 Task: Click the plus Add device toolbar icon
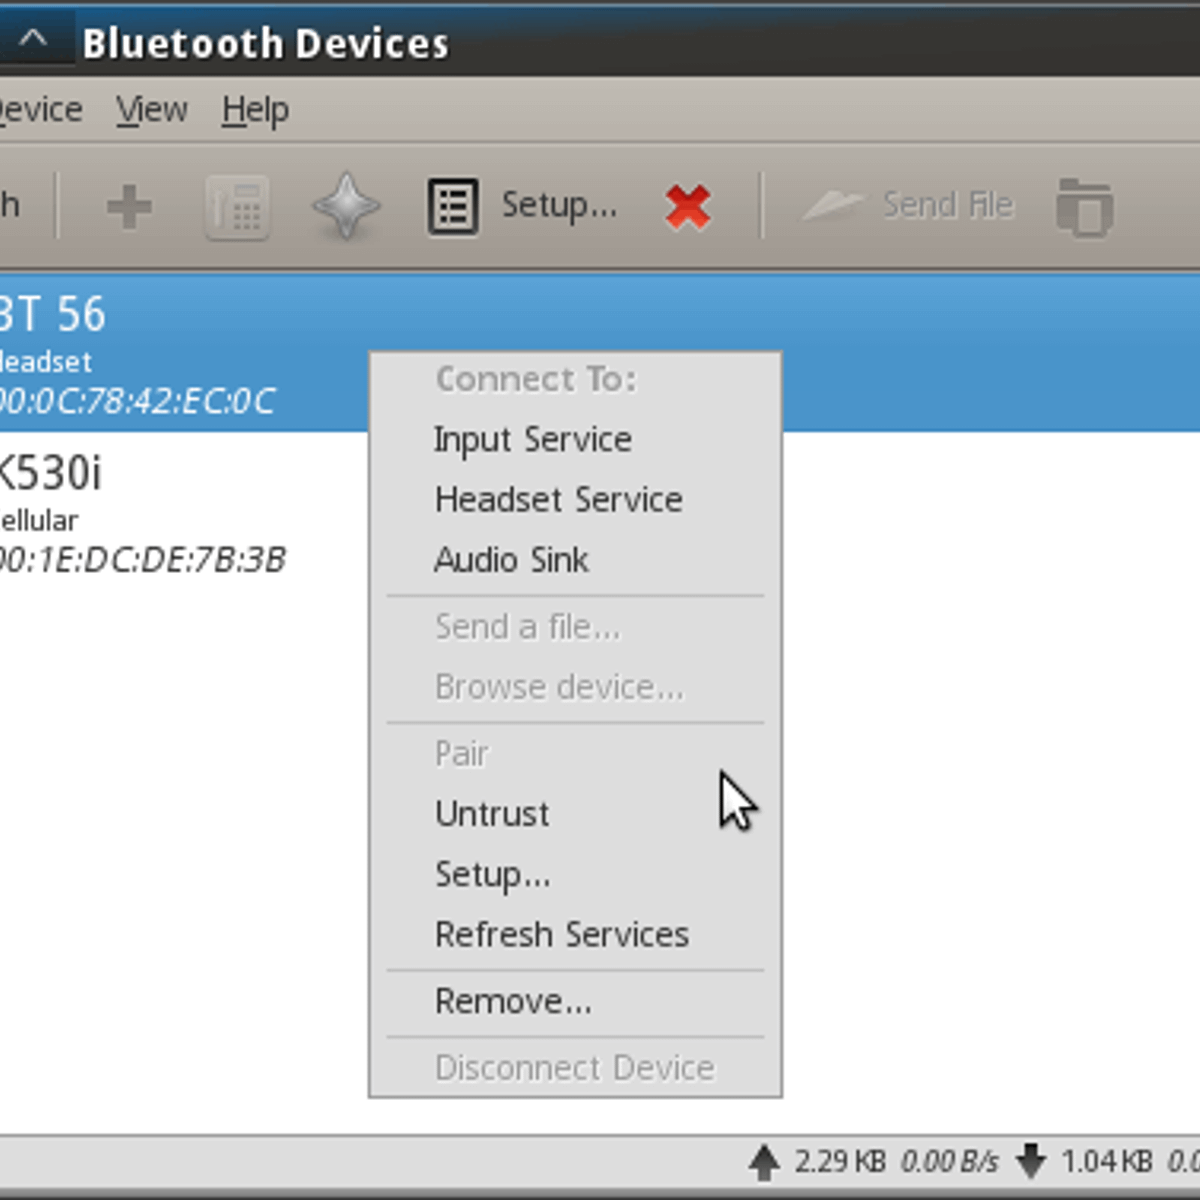[129, 207]
